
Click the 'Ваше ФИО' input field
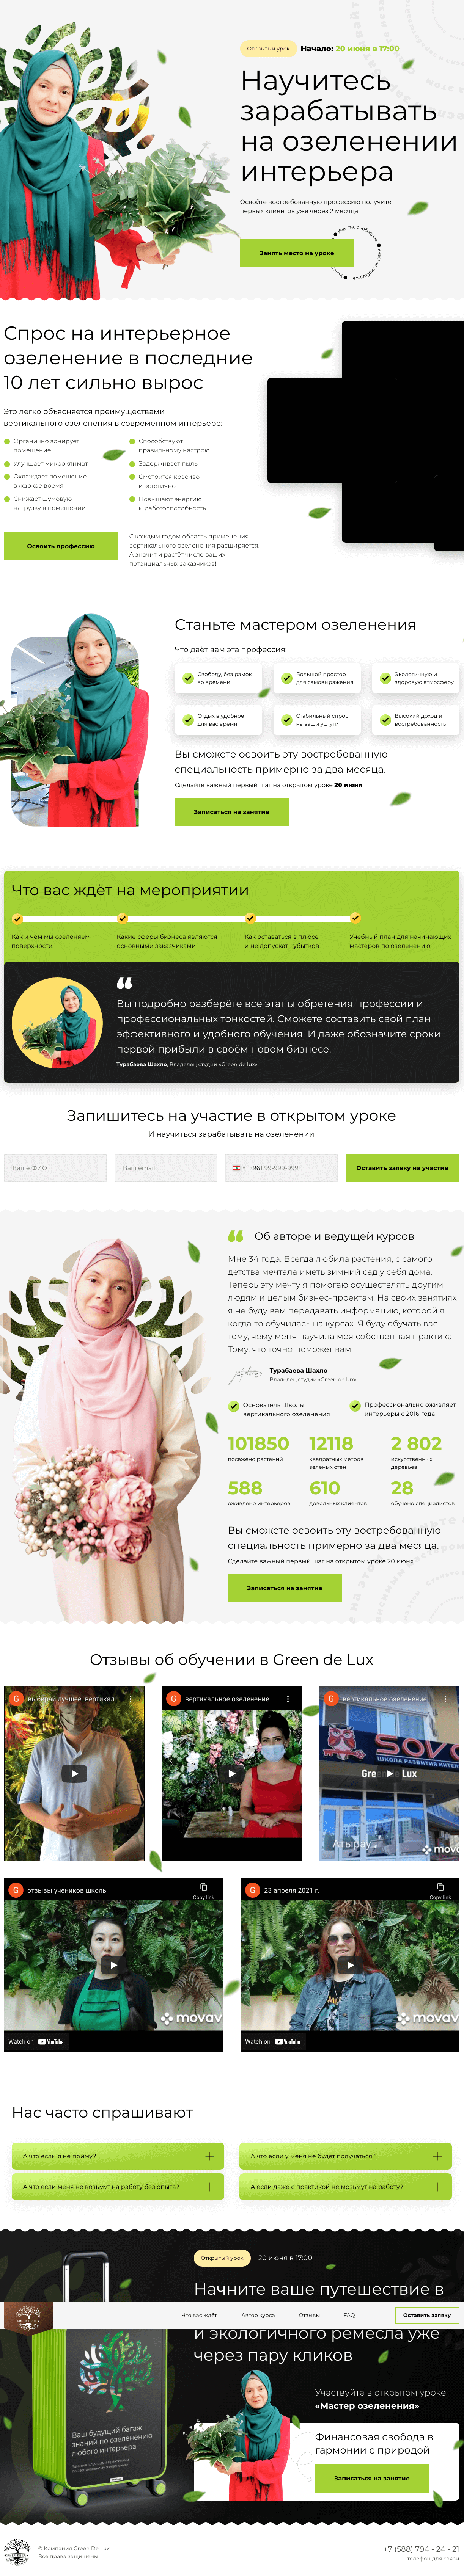[x=55, y=1167]
